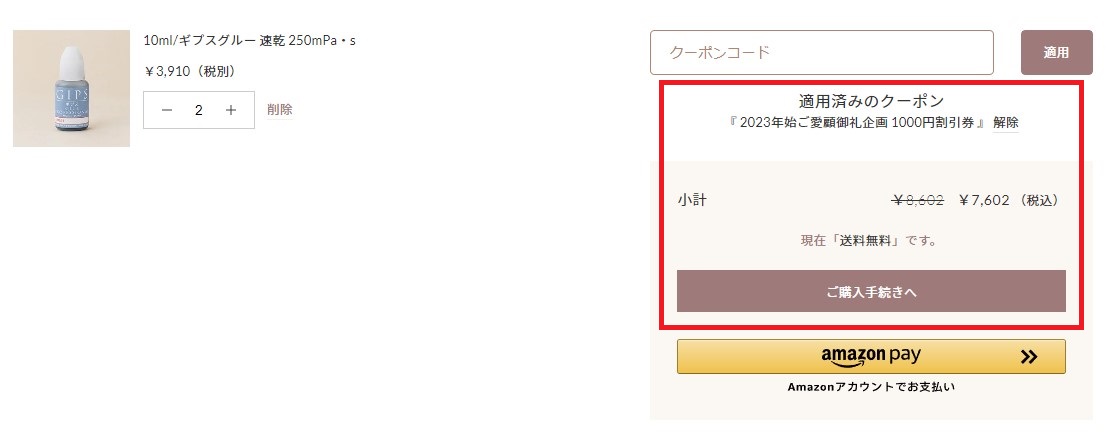Click the Amazonアカウントでお支払い caption
Image resolution: width=1109 pixels, height=432 pixels.
pyautogui.click(x=871, y=387)
